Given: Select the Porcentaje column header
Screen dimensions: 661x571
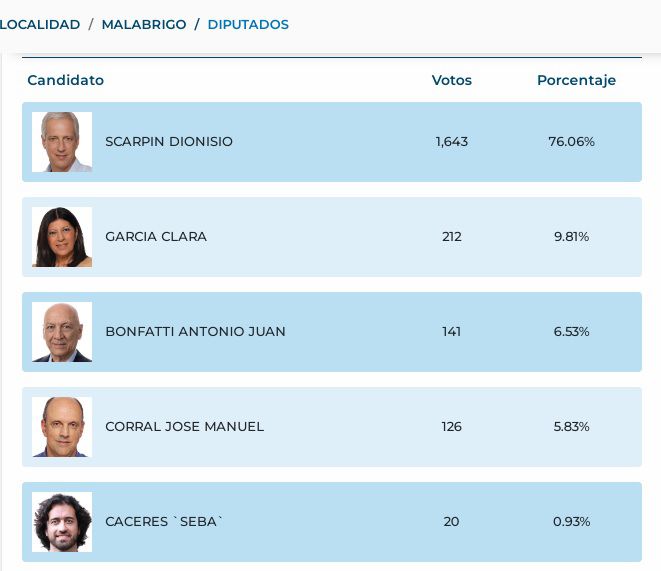Looking at the screenshot, I should [576, 80].
